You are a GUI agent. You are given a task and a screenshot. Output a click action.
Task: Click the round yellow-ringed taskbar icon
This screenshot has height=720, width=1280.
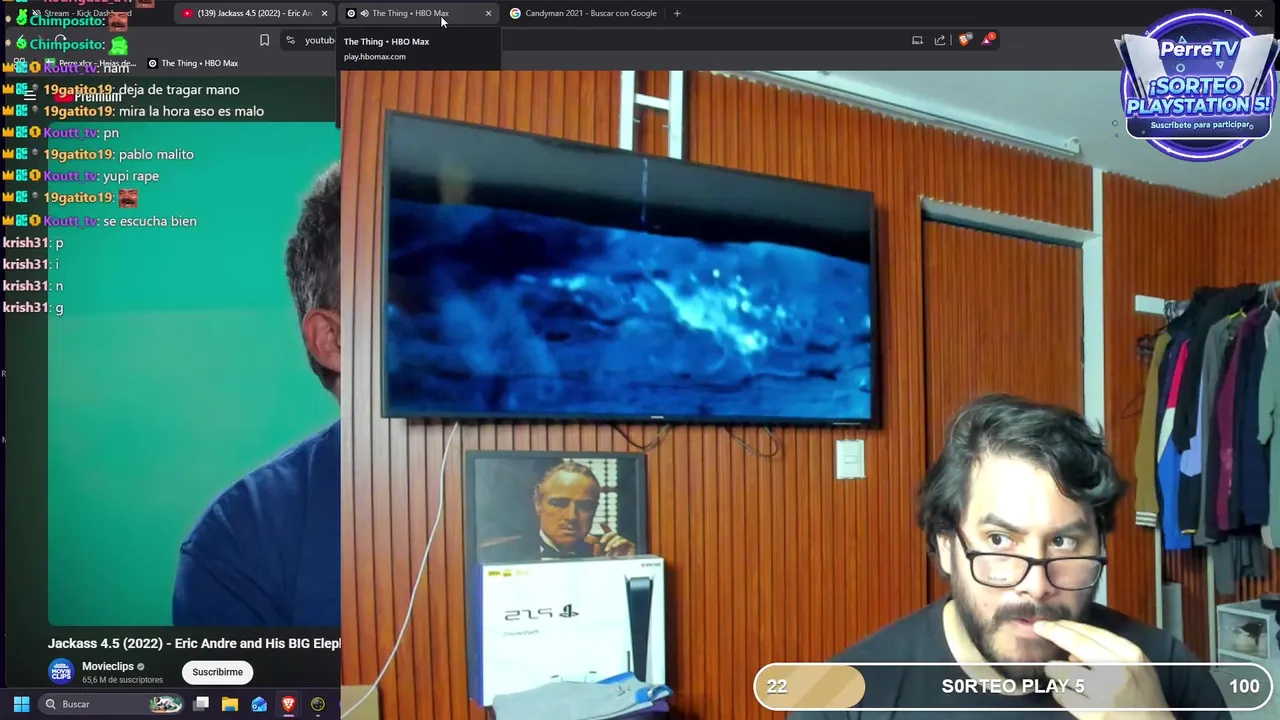click(318, 704)
